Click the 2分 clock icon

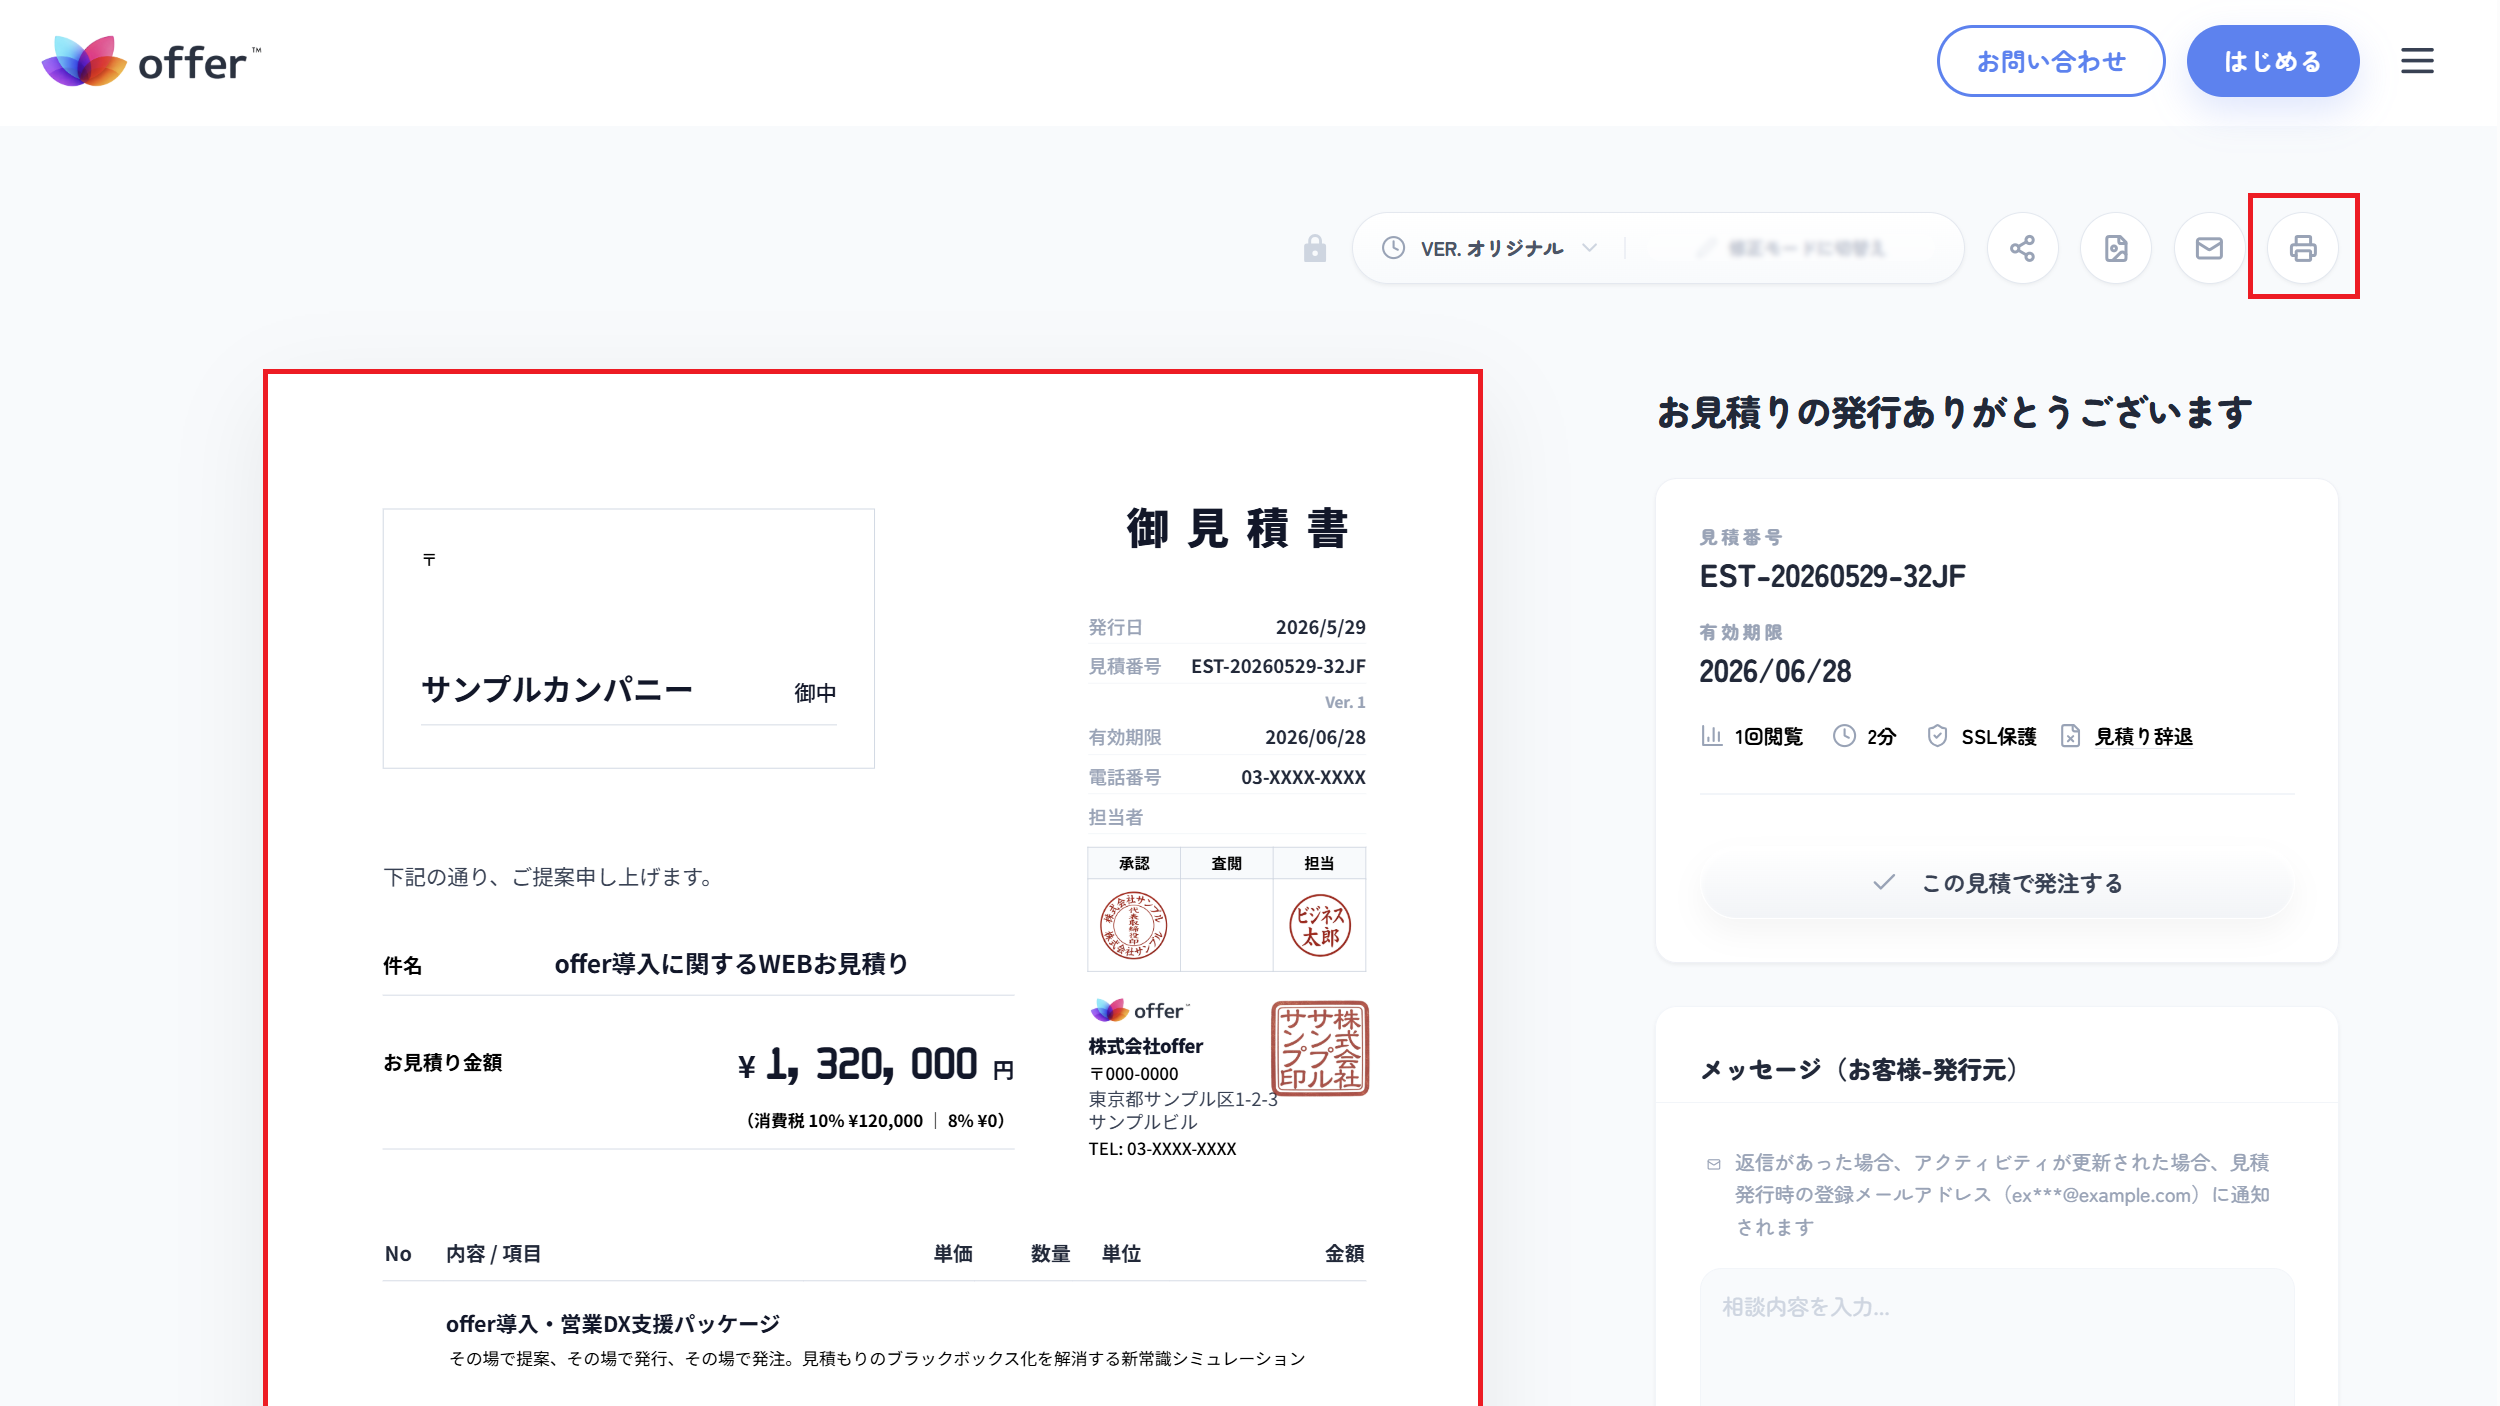[1844, 736]
